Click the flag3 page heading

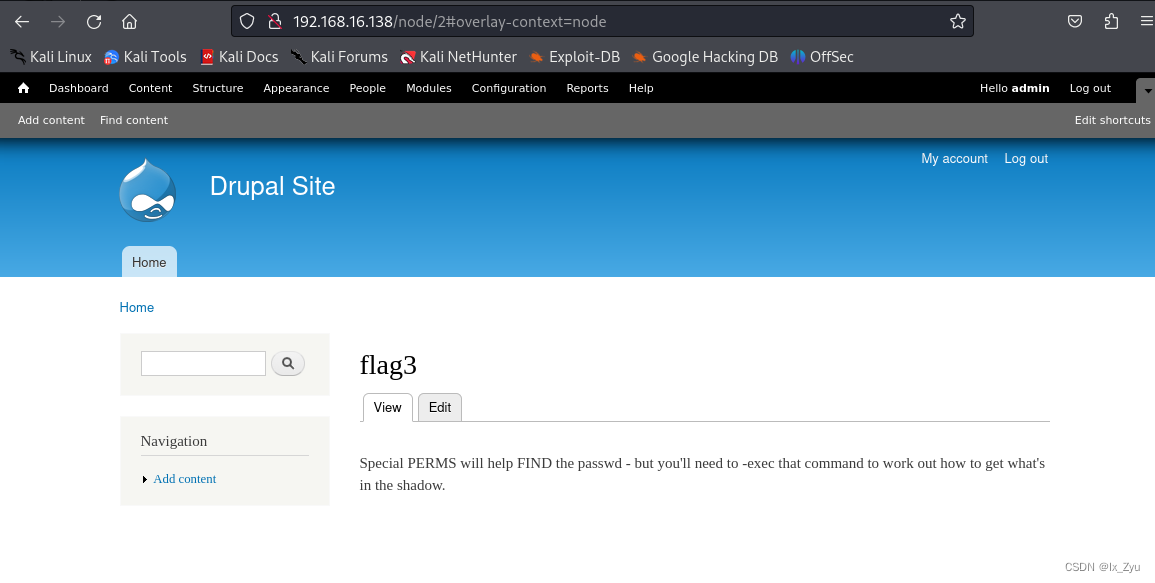(x=388, y=365)
